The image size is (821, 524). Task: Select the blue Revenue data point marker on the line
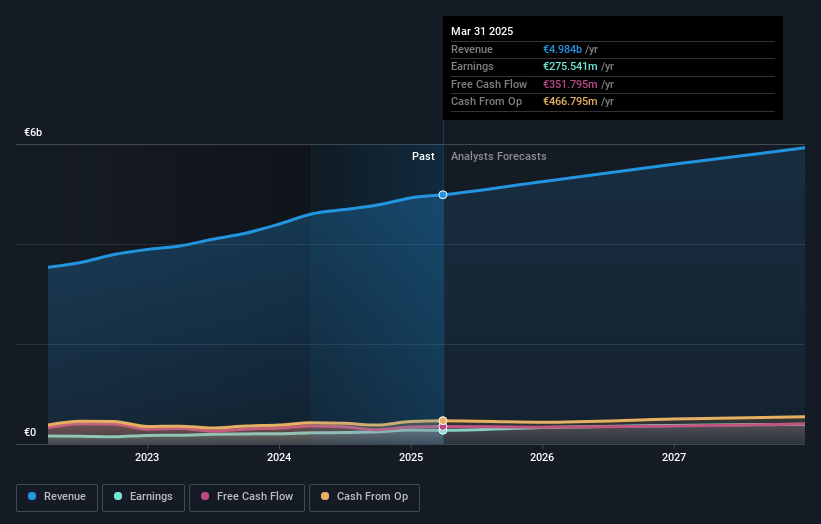click(x=443, y=195)
